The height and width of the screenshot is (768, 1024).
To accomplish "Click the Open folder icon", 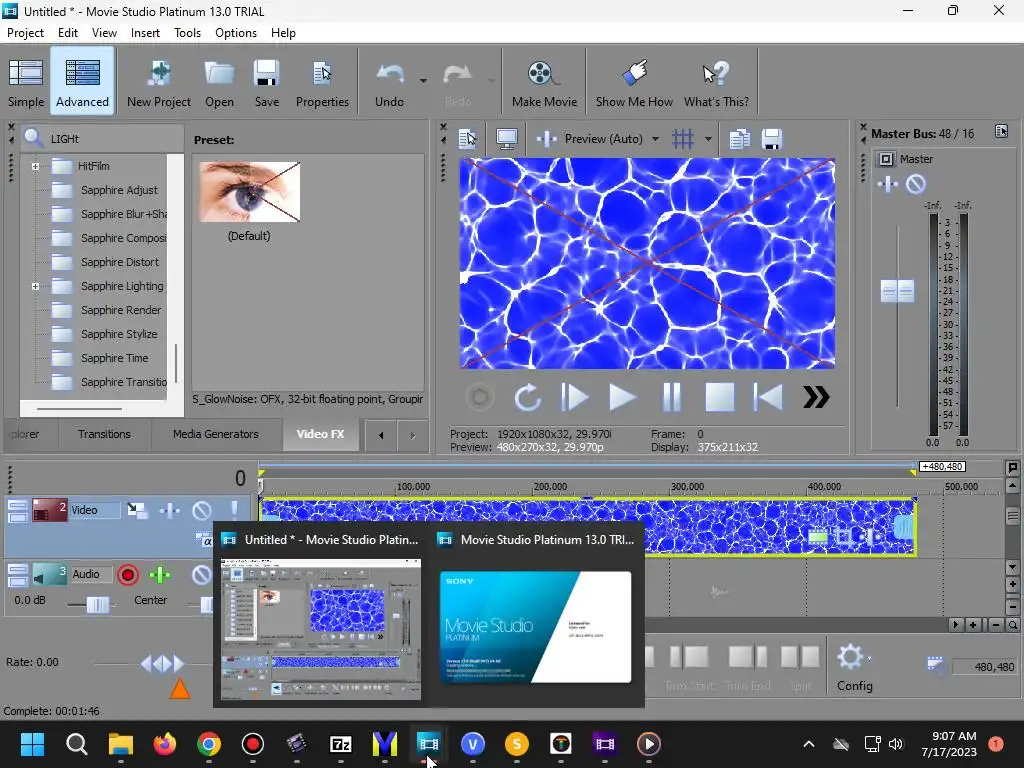I will pyautogui.click(x=219, y=82).
